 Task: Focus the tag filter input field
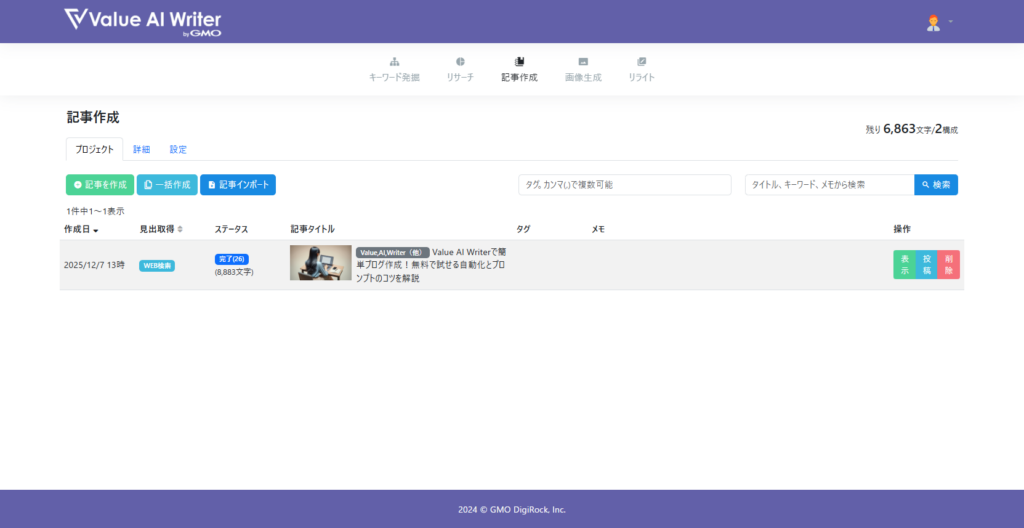[625, 185]
